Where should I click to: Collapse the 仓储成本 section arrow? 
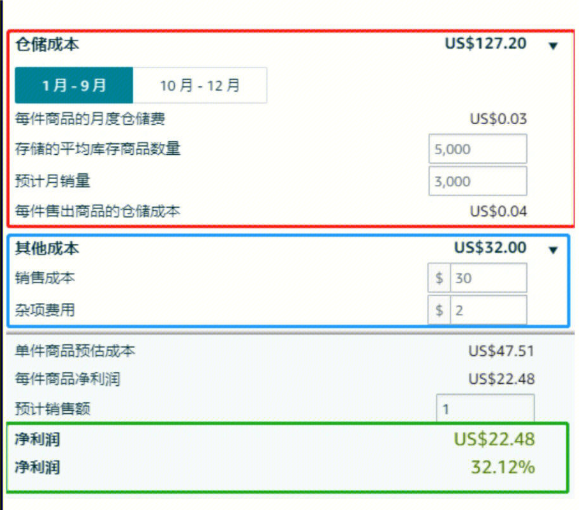(553, 46)
